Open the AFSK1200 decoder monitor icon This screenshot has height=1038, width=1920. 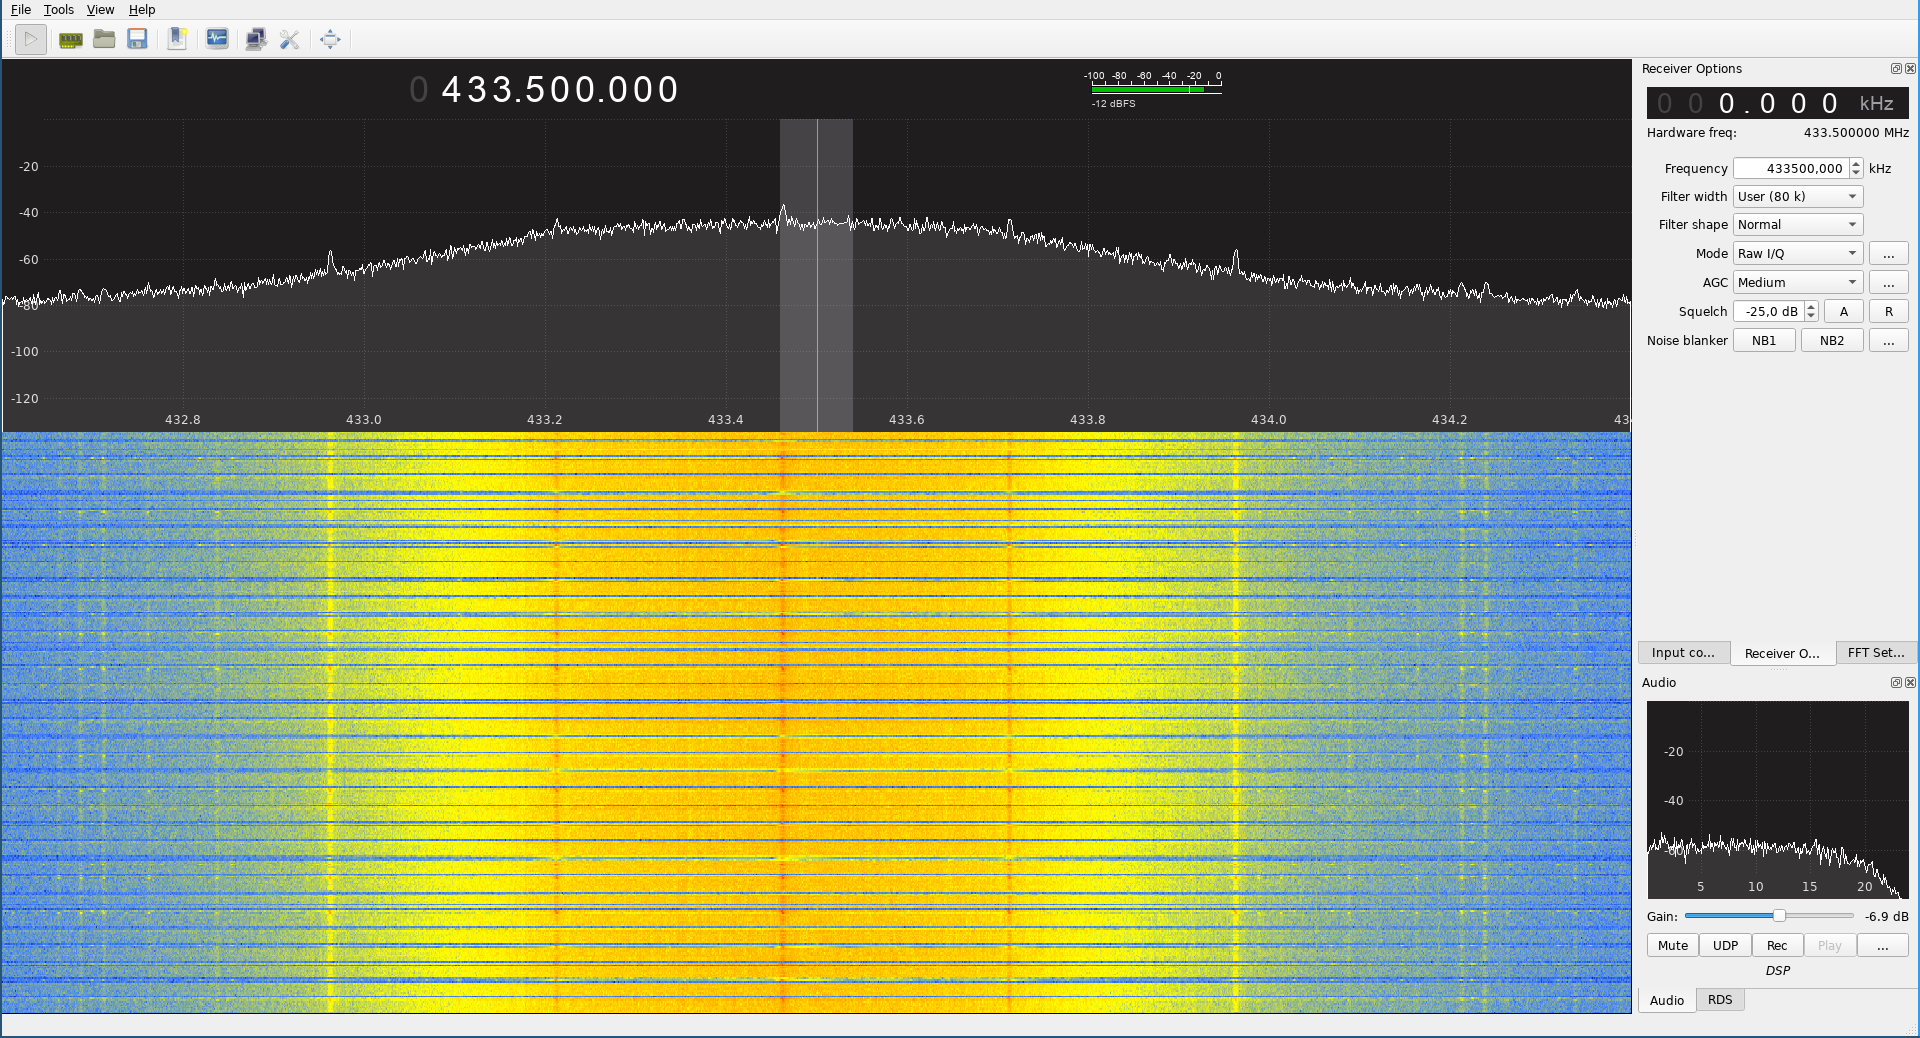(x=217, y=39)
